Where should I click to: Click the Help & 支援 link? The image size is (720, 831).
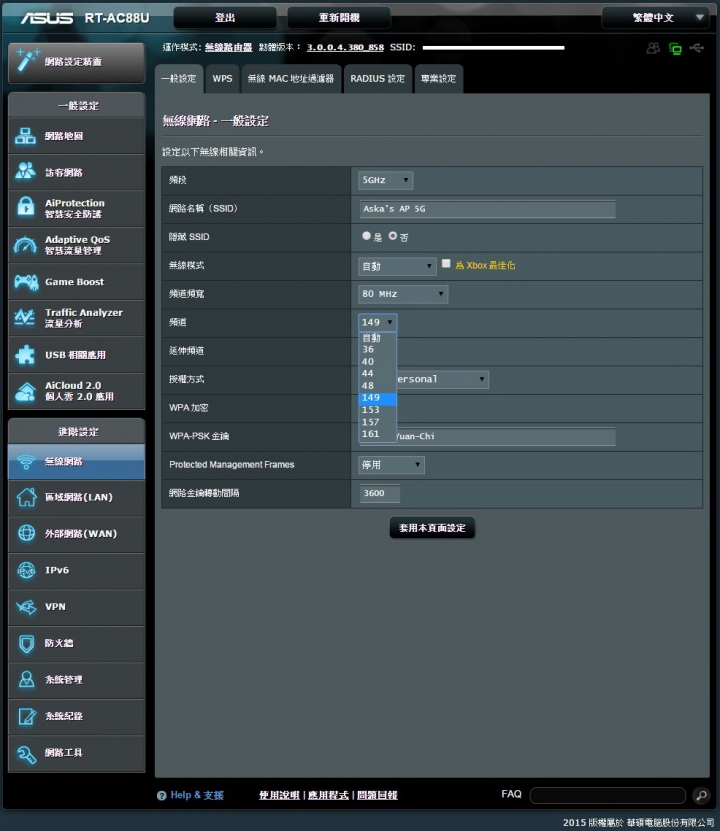pos(197,795)
